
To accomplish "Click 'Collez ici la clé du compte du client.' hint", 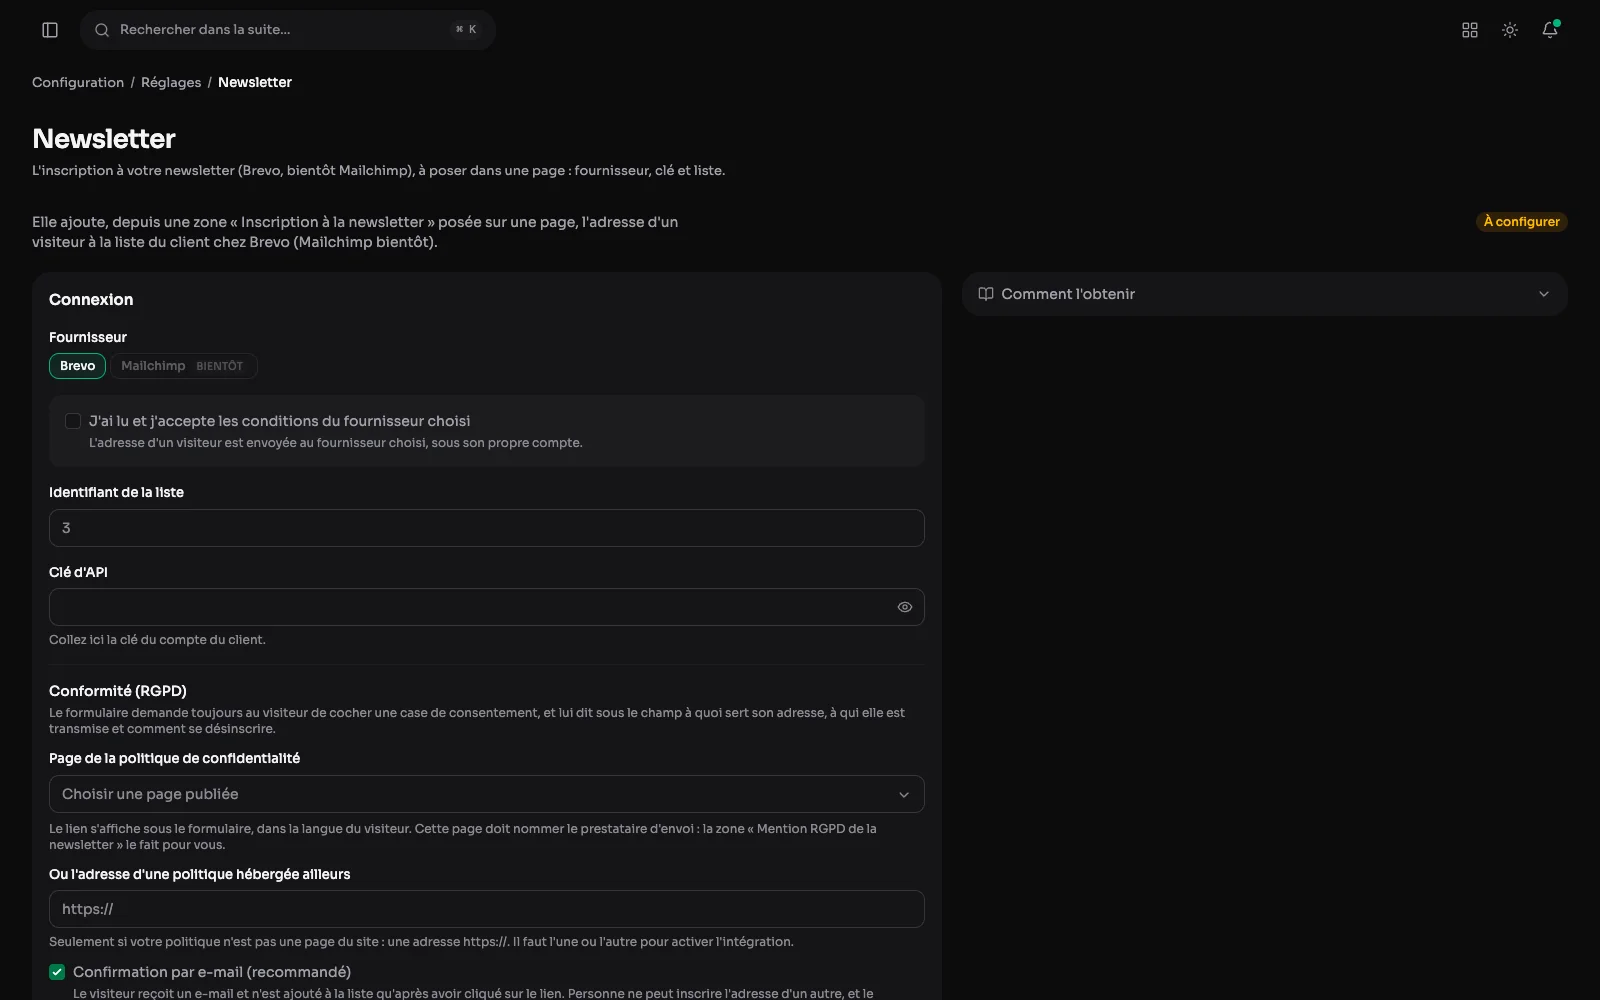I will tap(157, 640).
